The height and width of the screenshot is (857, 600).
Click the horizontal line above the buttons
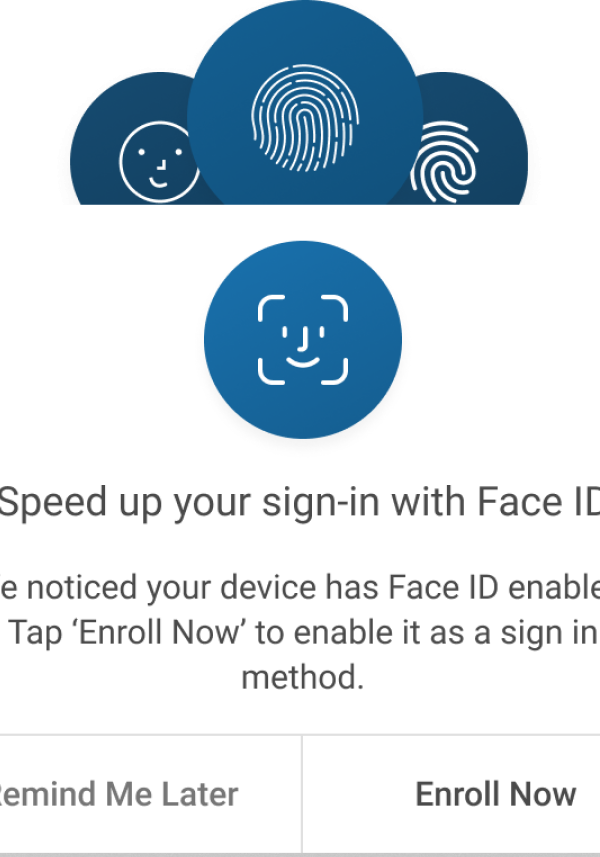pyautogui.click(x=300, y=735)
